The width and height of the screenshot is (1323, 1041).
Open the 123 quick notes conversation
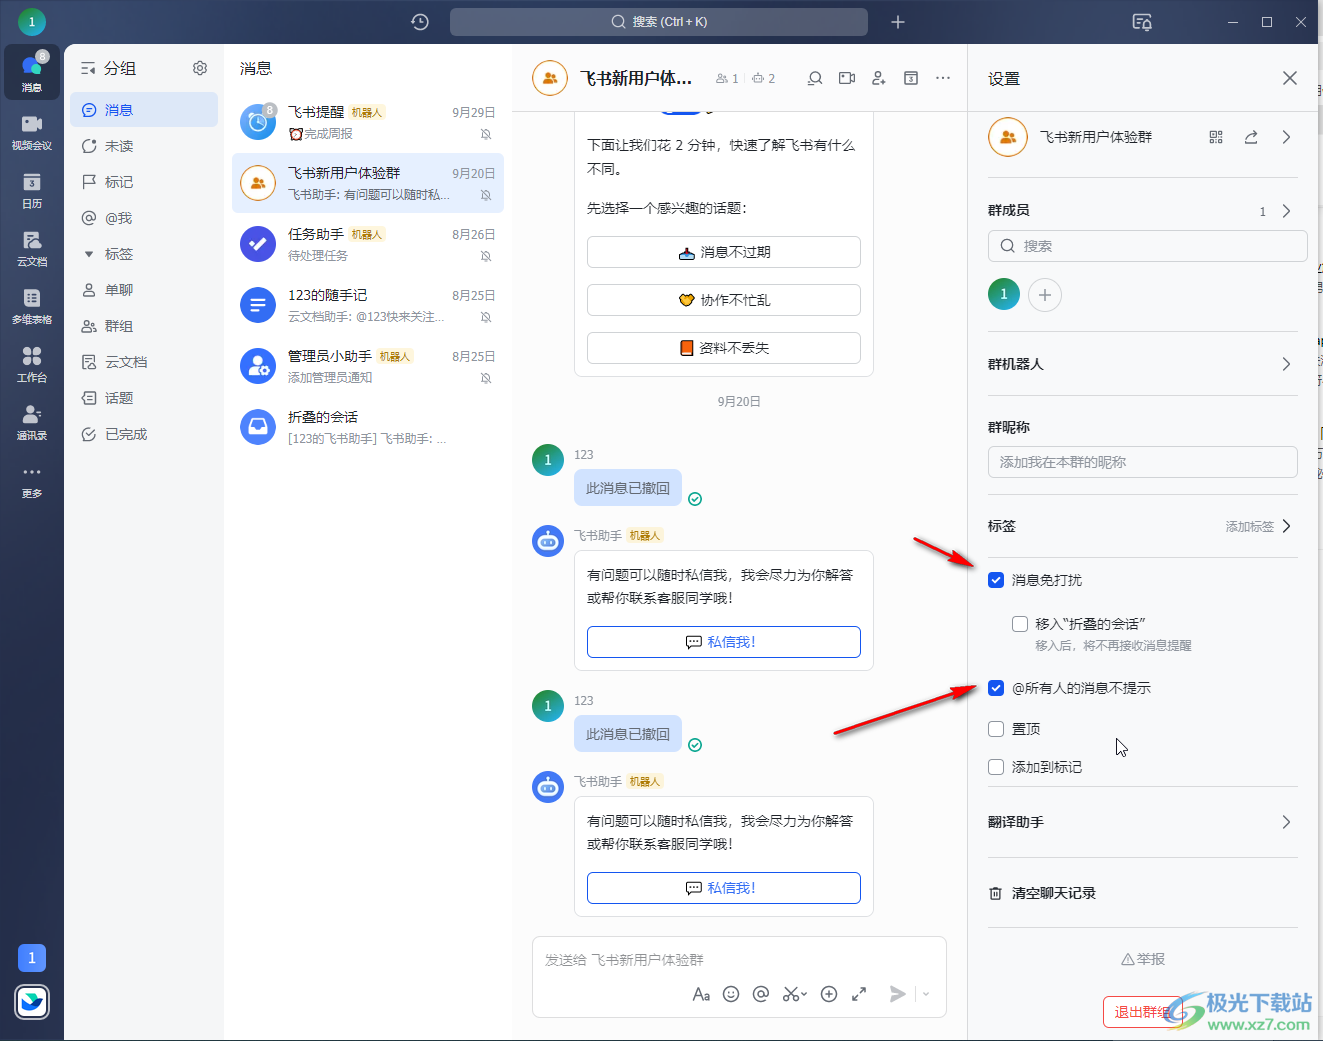coord(368,305)
